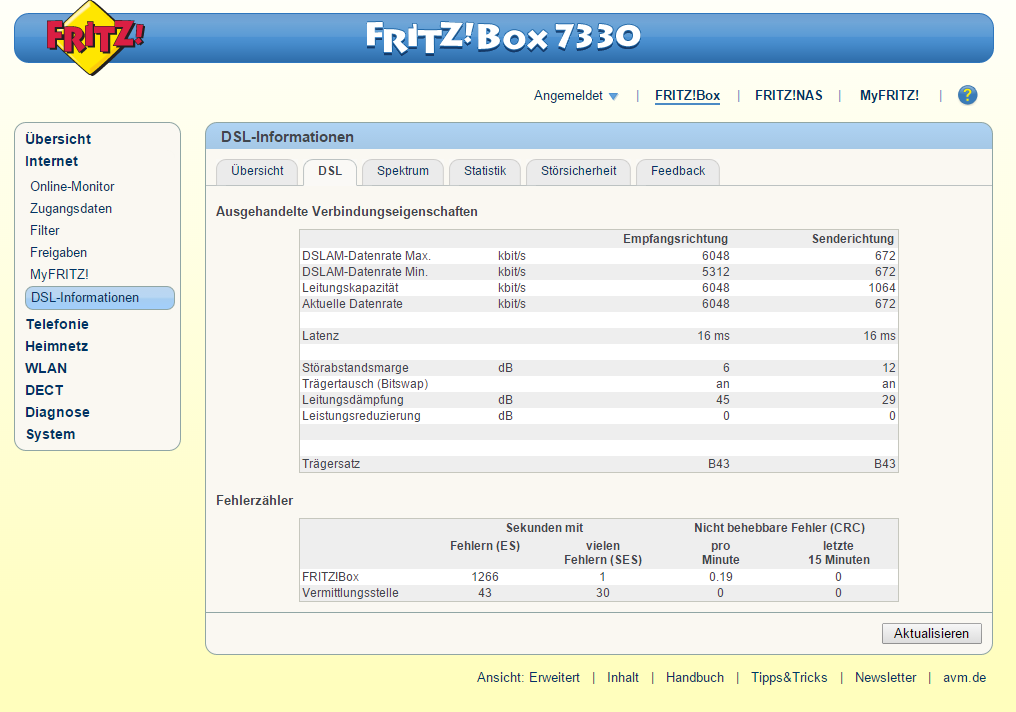Open System in the sidebar
Viewport: 1016px width, 712px height.
click(50, 434)
